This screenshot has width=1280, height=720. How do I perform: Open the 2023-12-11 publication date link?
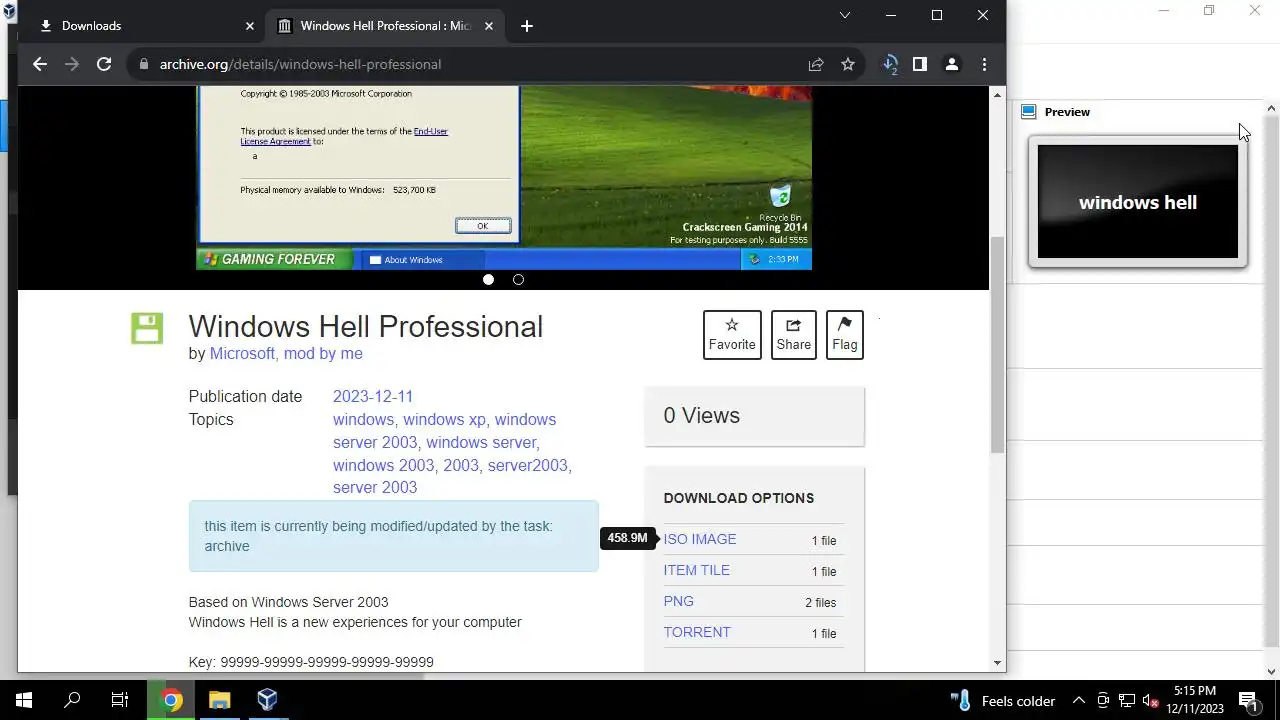373,396
